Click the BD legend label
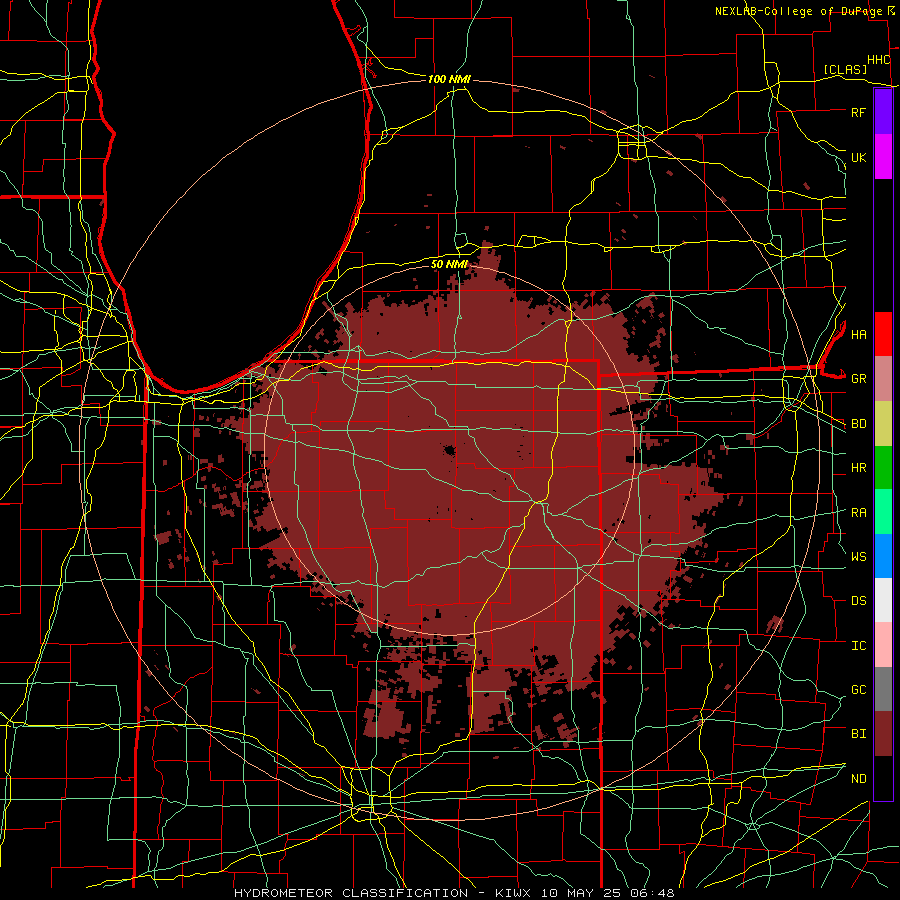900x900 pixels. 858,424
